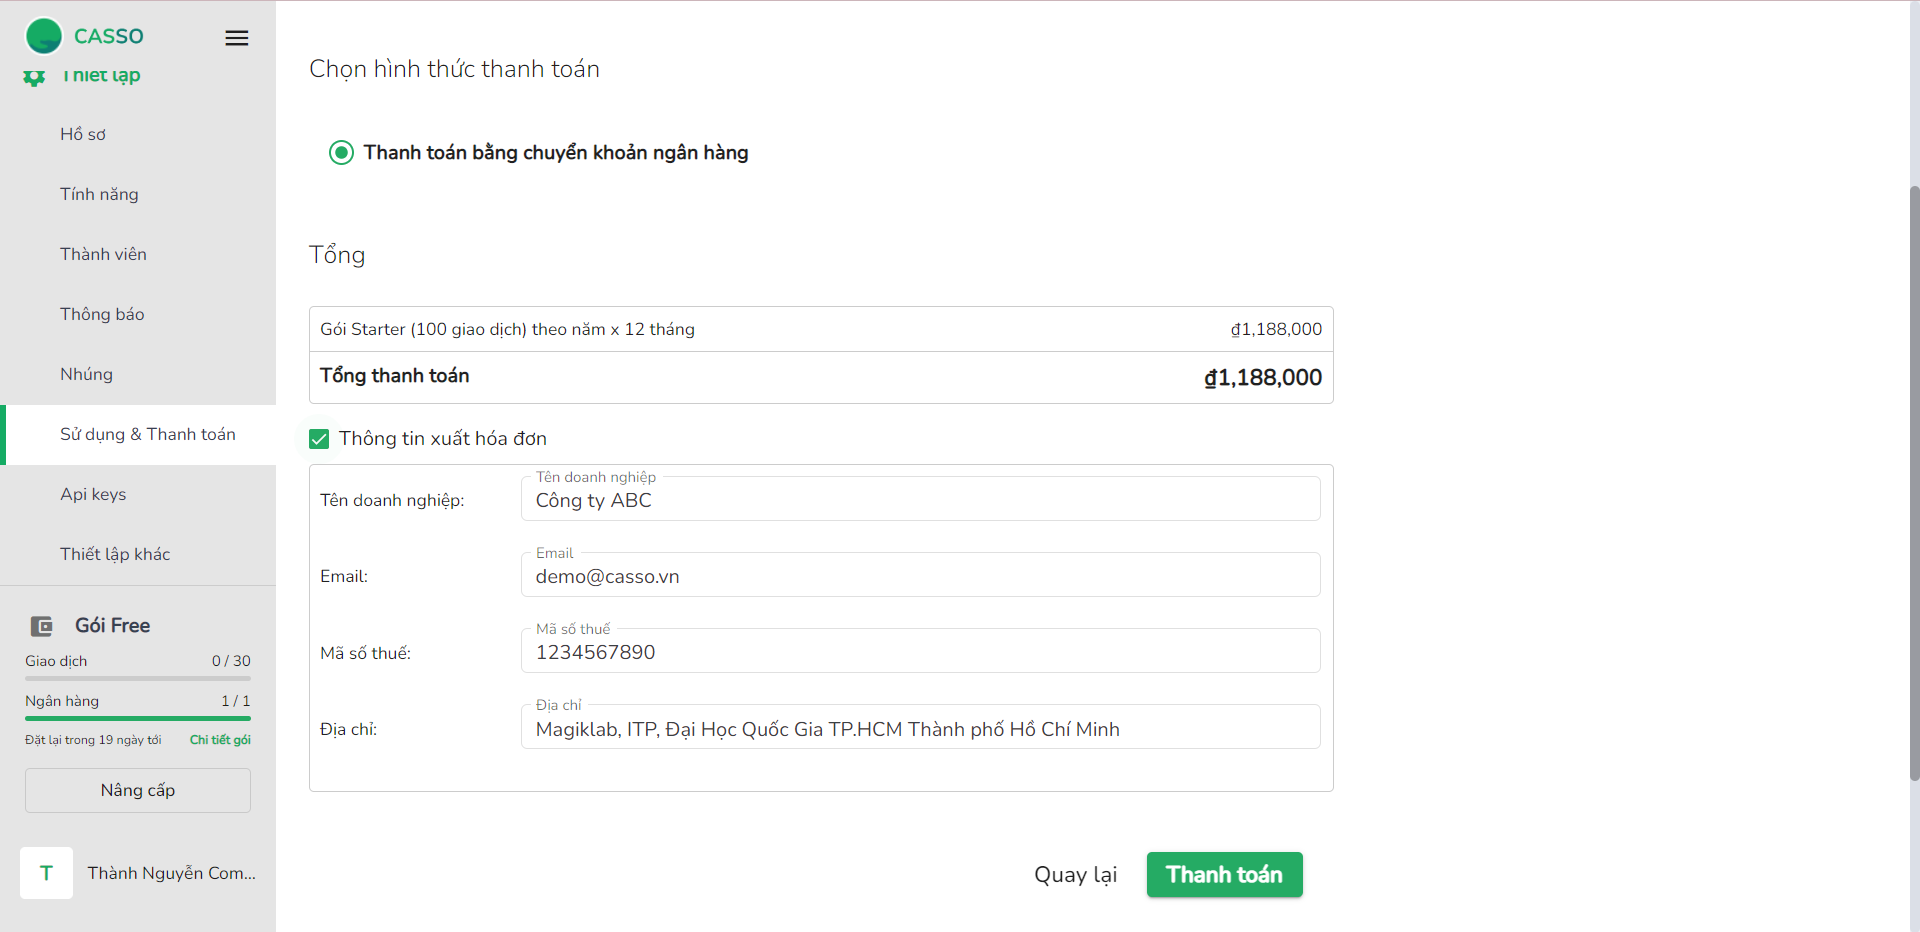
Task: Click the Gói Free wallet icon
Action: click(42, 626)
